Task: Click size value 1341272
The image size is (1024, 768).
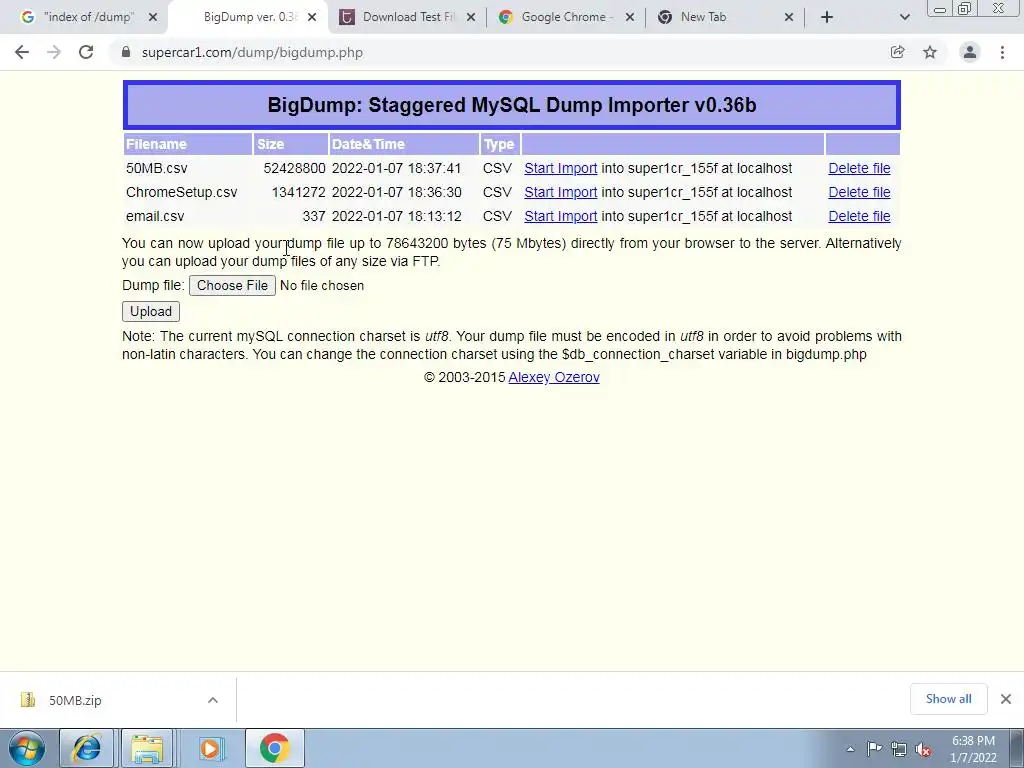Action: point(298,192)
